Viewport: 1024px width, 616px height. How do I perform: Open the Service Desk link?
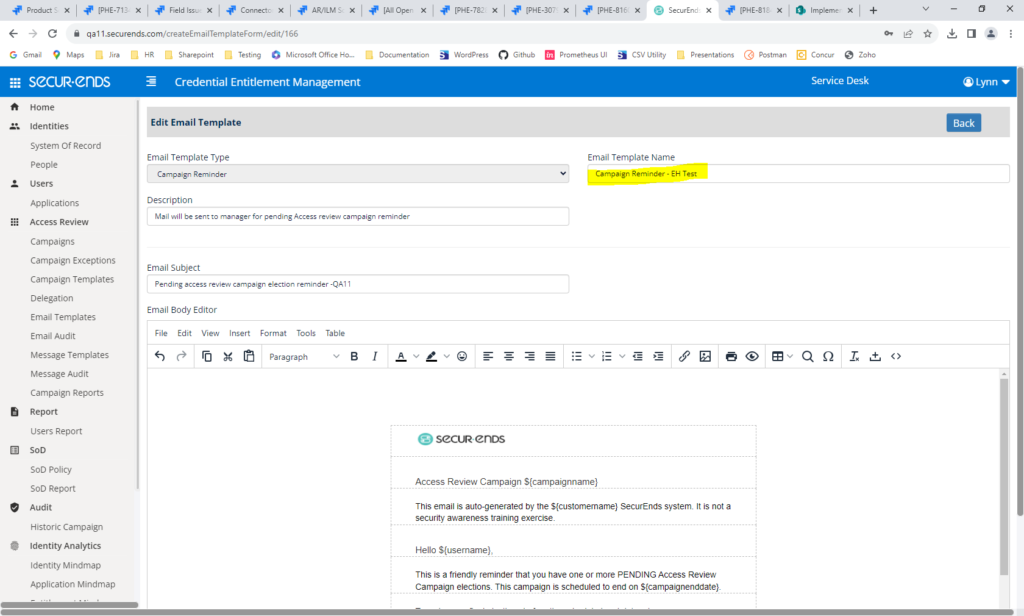pos(840,80)
